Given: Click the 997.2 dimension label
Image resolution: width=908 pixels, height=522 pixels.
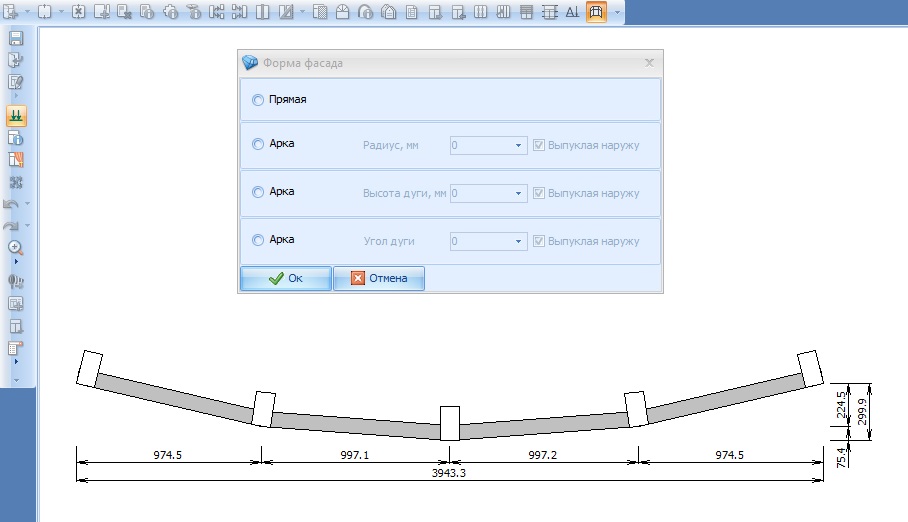Looking at the screenshot, I should pyautogui.click(x=543, y=455).
